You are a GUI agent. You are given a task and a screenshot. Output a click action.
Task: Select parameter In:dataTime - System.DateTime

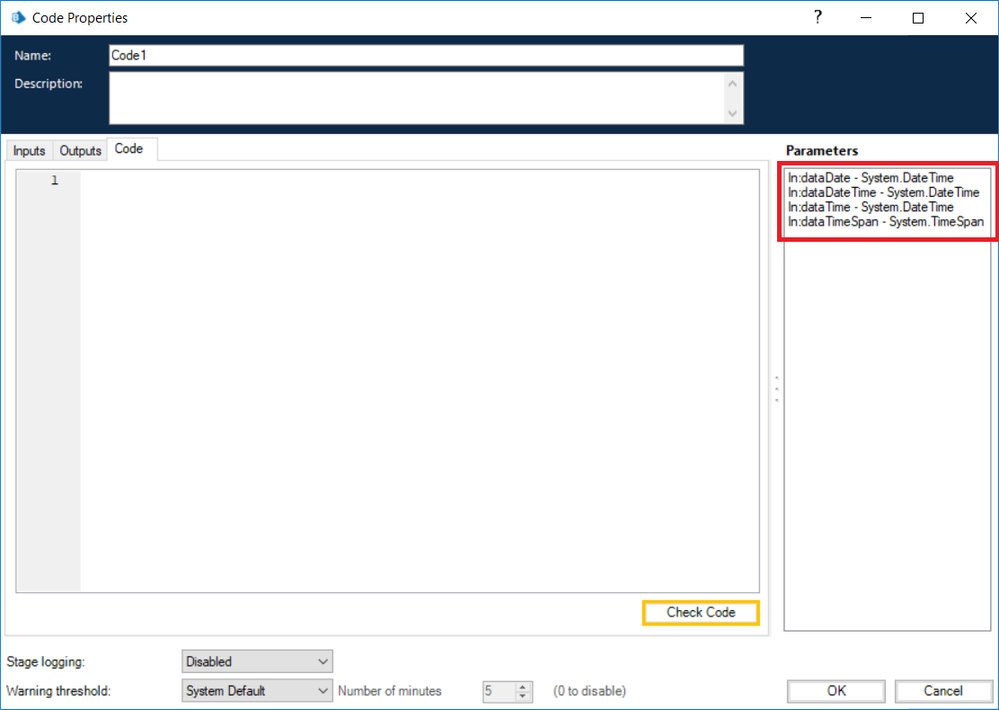(870, 207)
